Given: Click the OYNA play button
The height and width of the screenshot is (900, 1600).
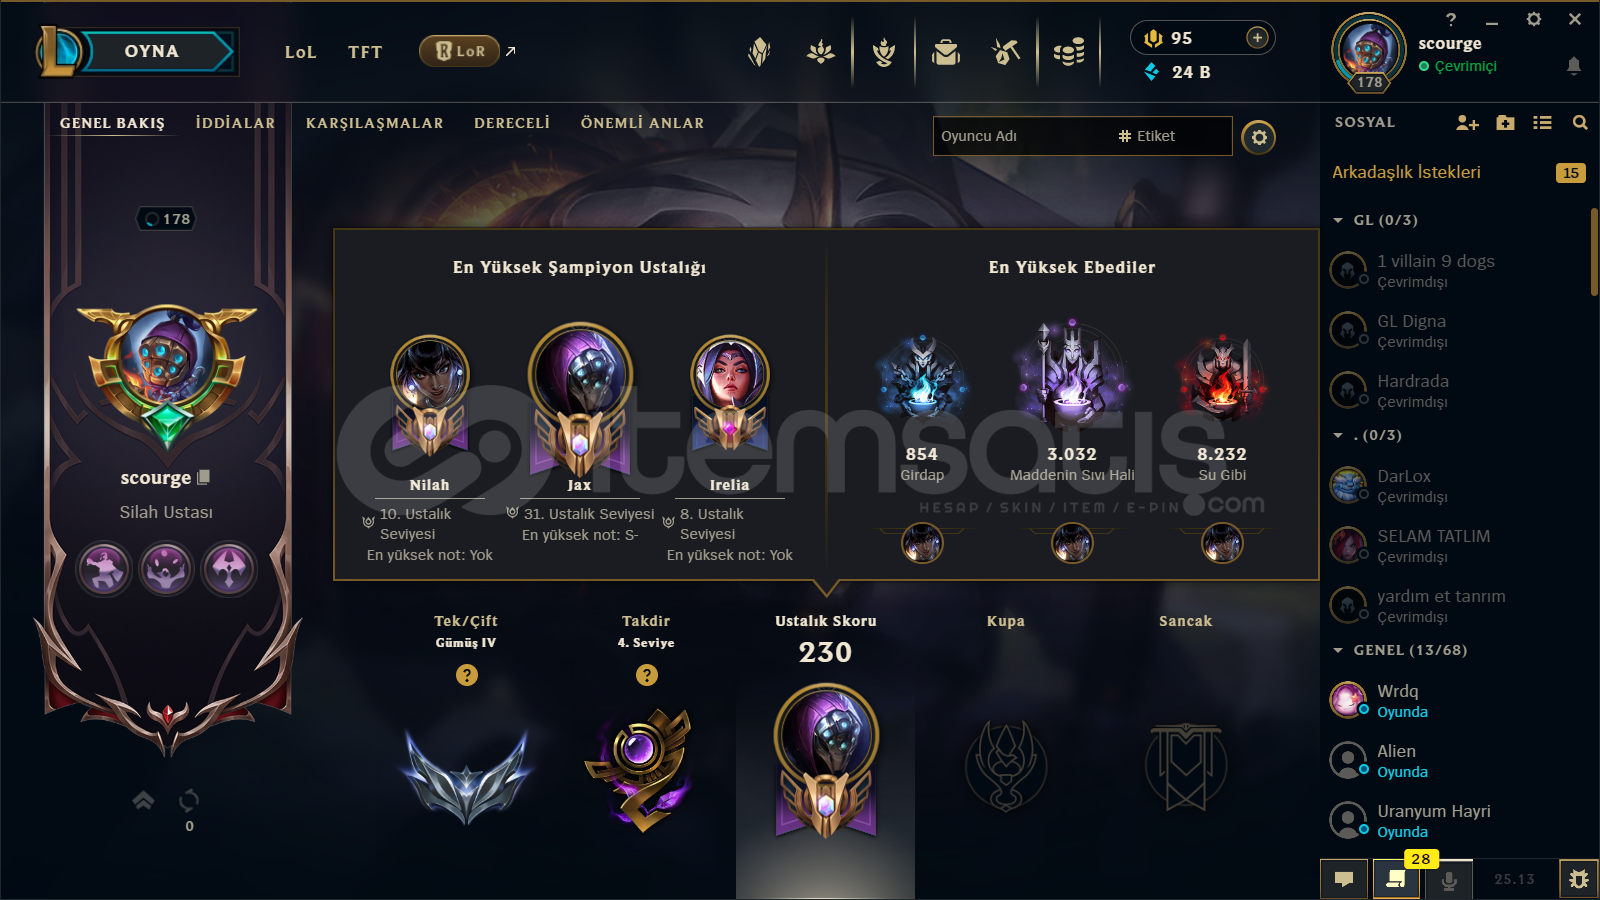Looking at the screenshot, I should coord(152,52).
